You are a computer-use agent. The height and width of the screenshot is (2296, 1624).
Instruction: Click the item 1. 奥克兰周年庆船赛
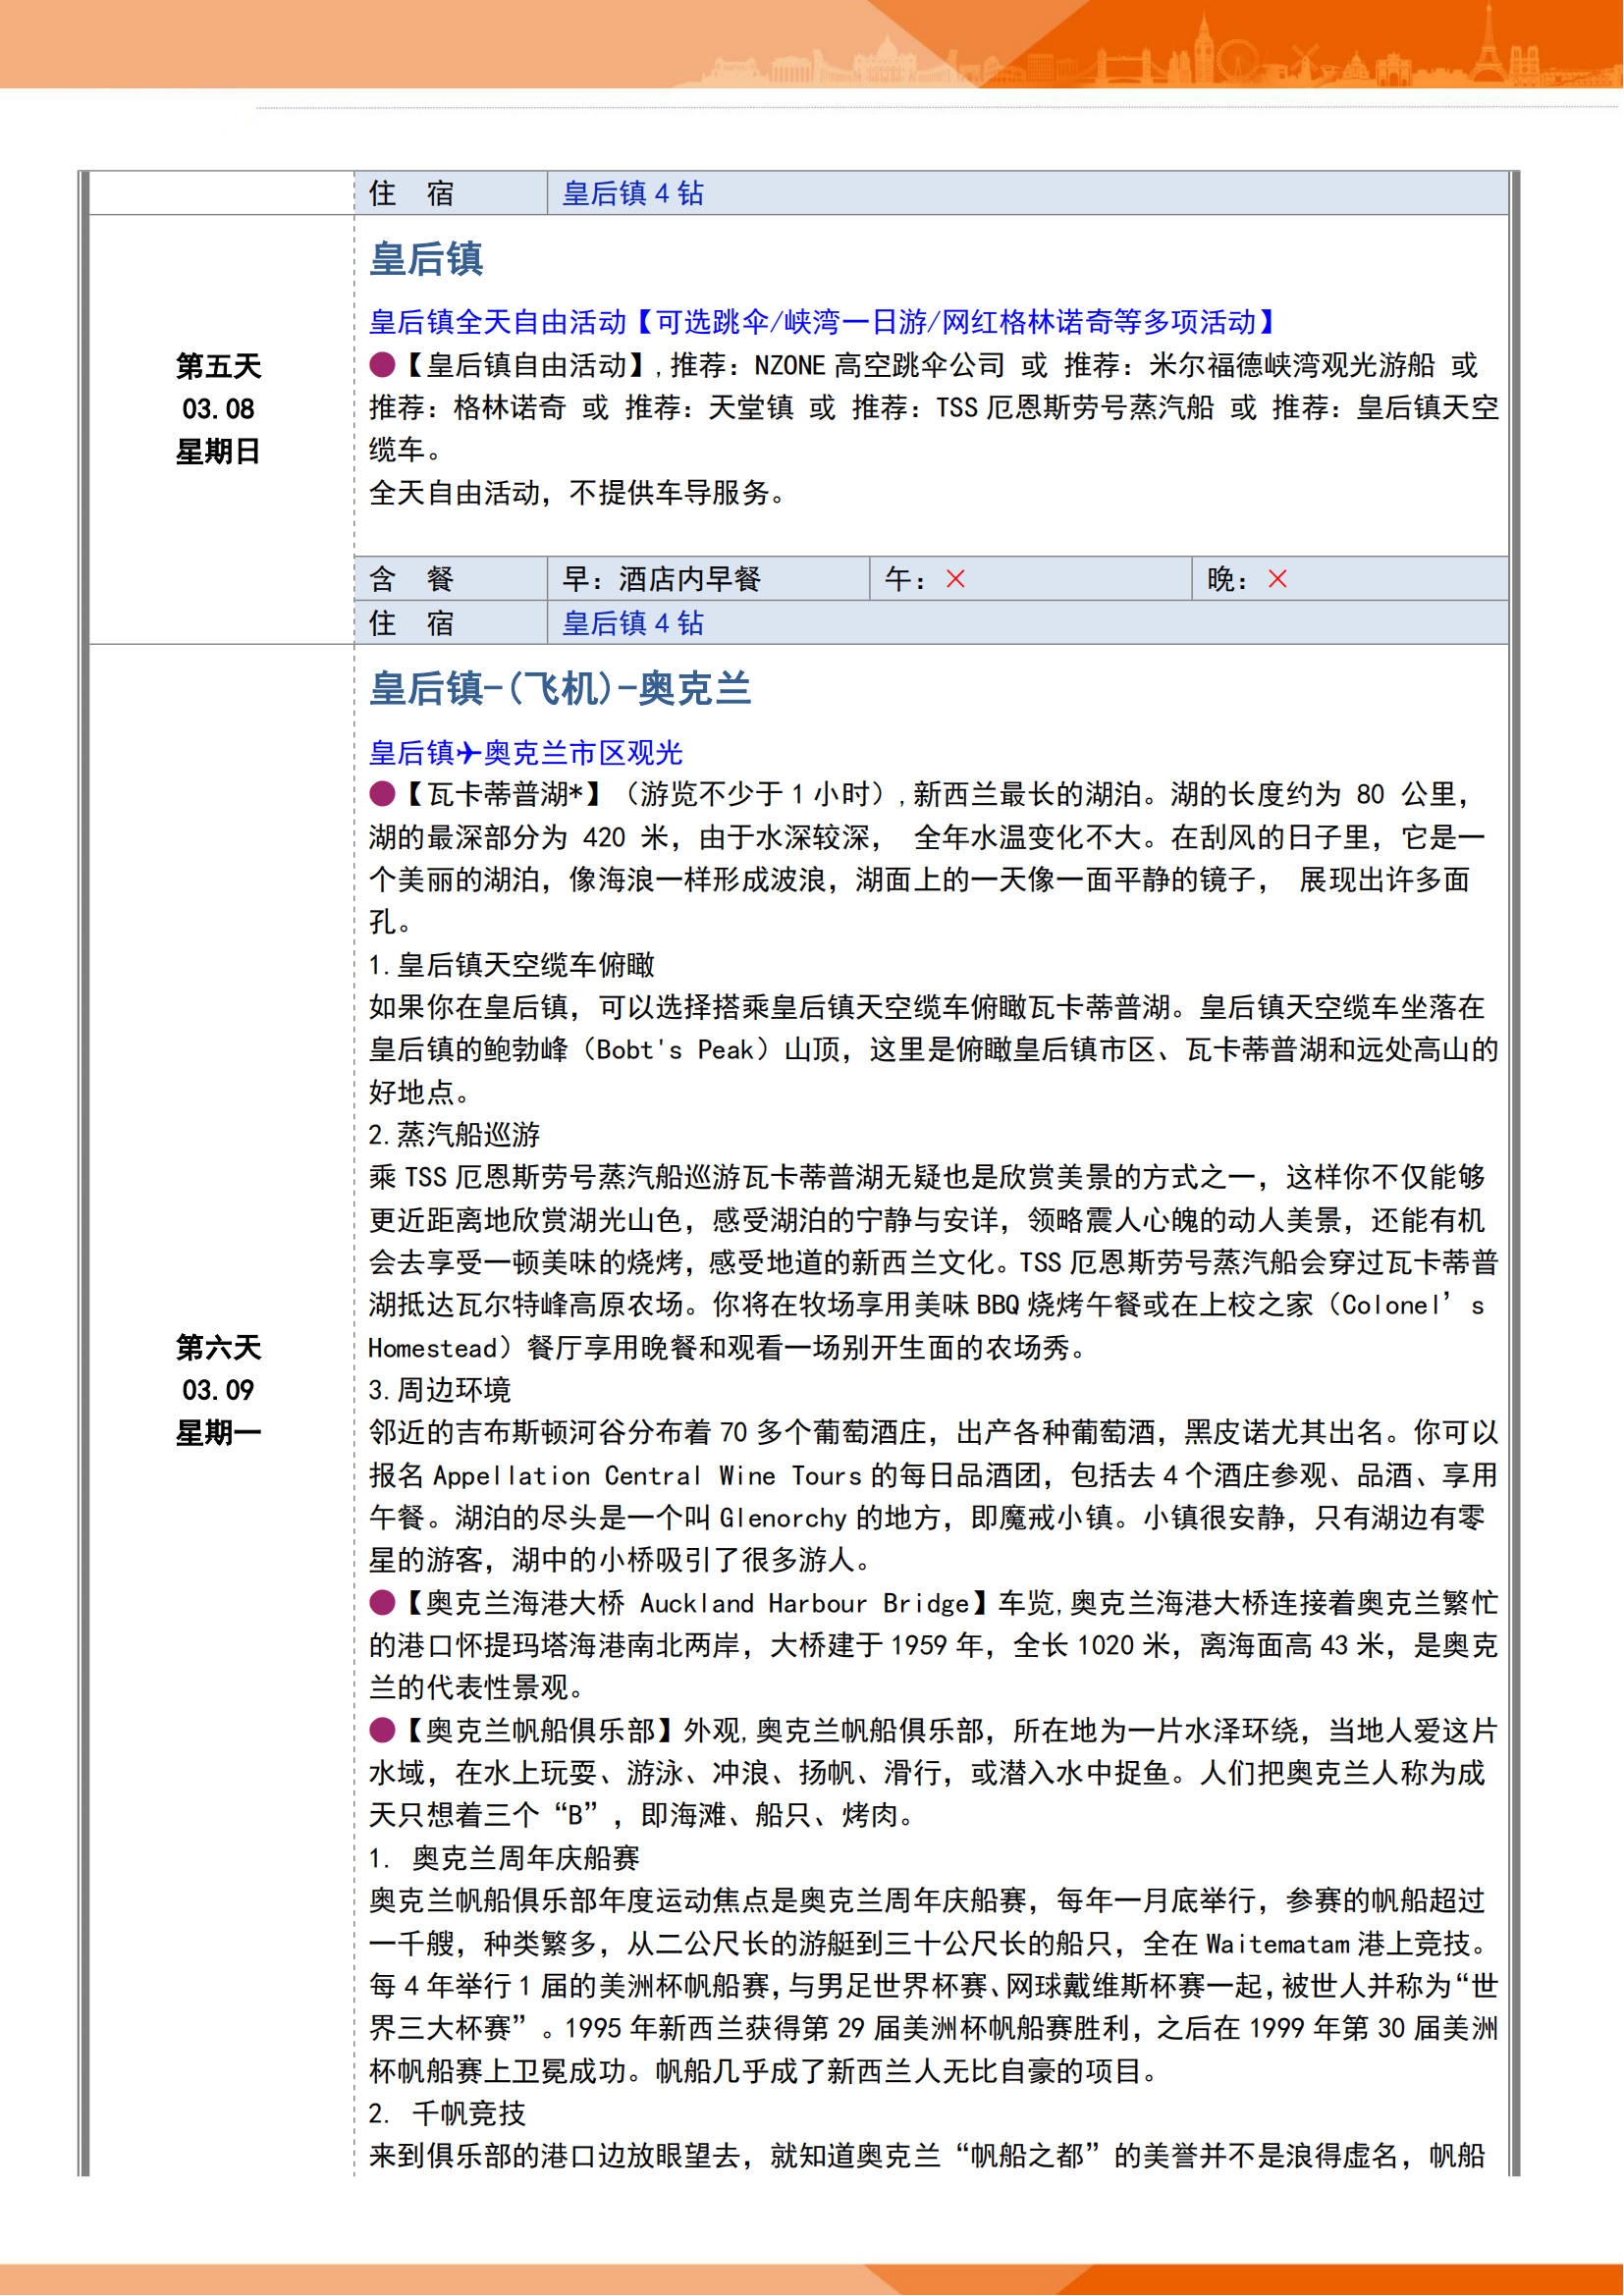505,1858
